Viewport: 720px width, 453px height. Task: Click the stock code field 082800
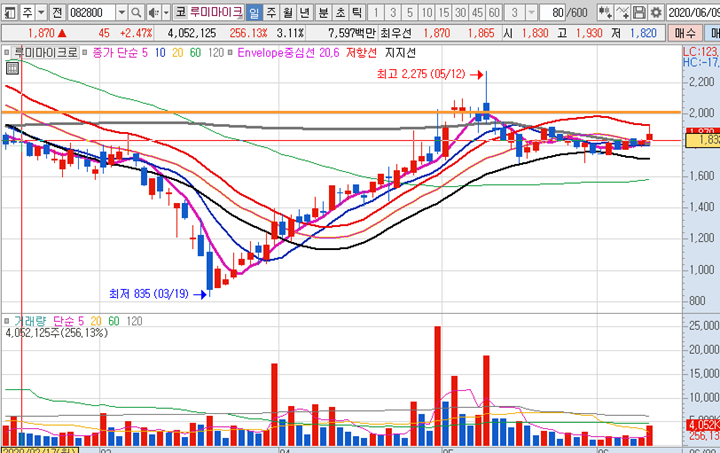91,12
